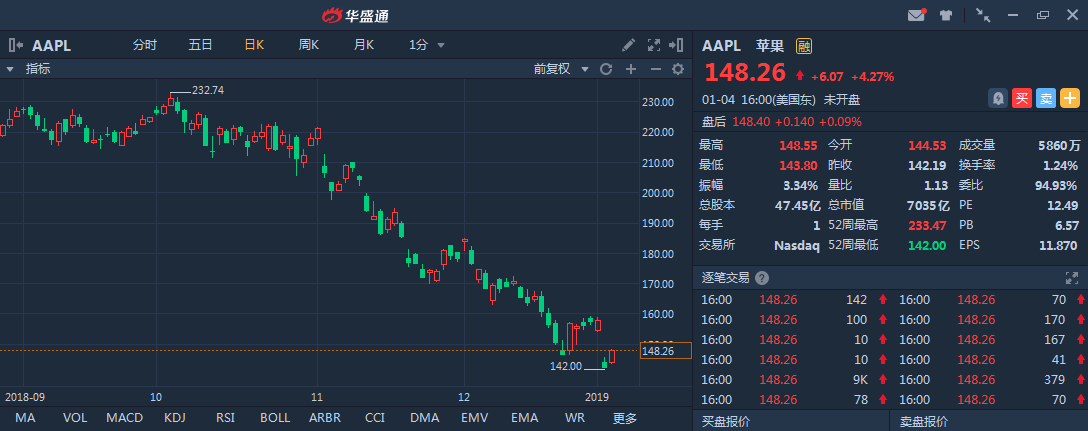The height and width of the screenshot is (431, 1088).
Task: Collapse the right quote panel
Action: (676, 45)
